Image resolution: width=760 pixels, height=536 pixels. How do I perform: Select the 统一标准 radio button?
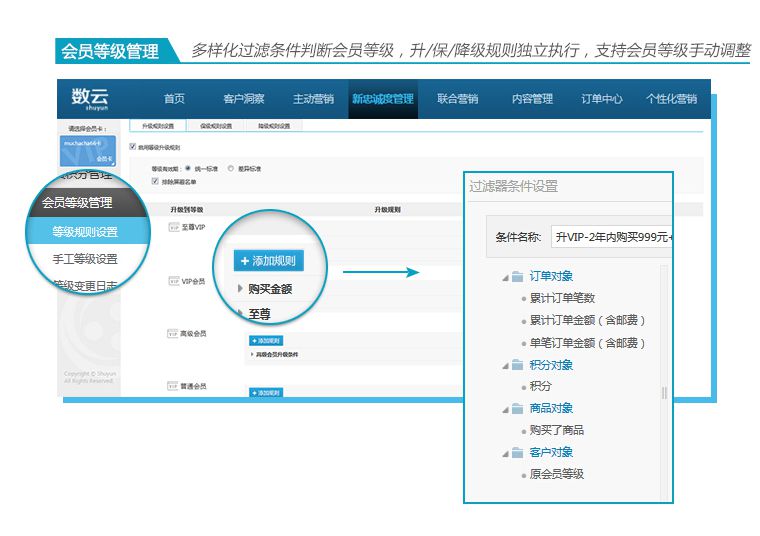188,169
